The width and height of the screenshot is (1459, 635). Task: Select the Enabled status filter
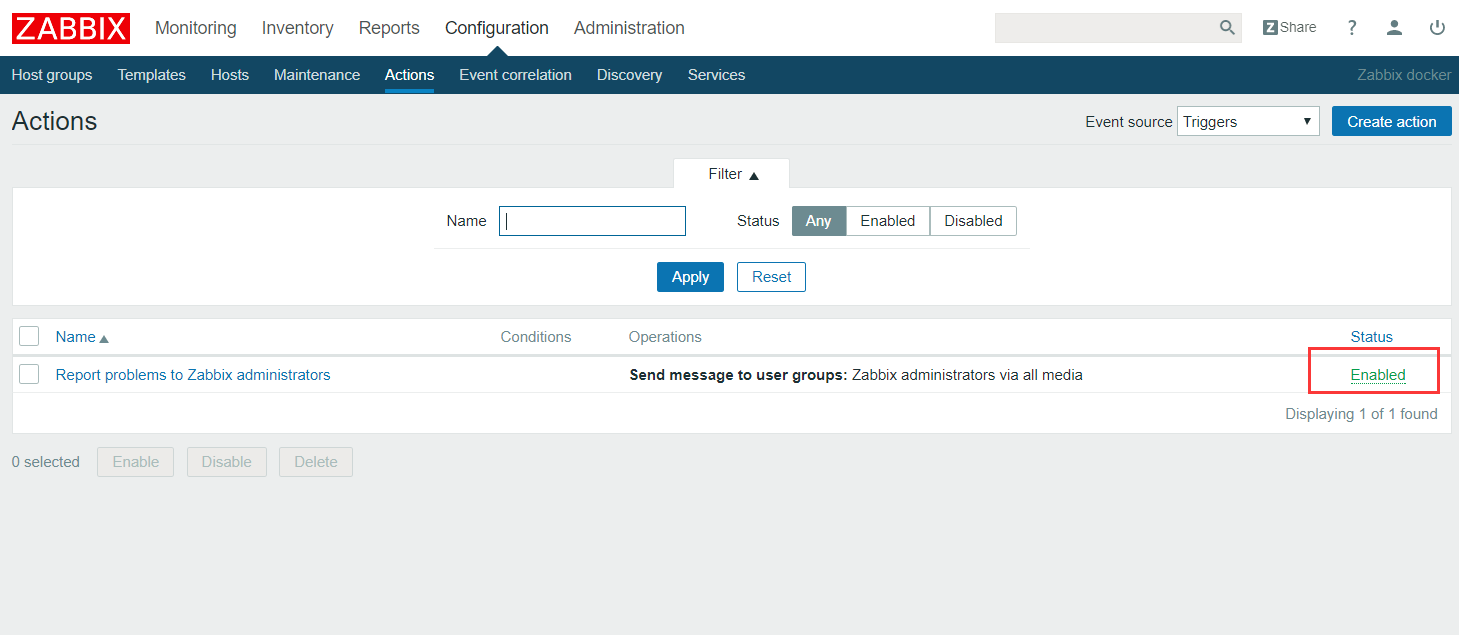[x=888, y=221]
